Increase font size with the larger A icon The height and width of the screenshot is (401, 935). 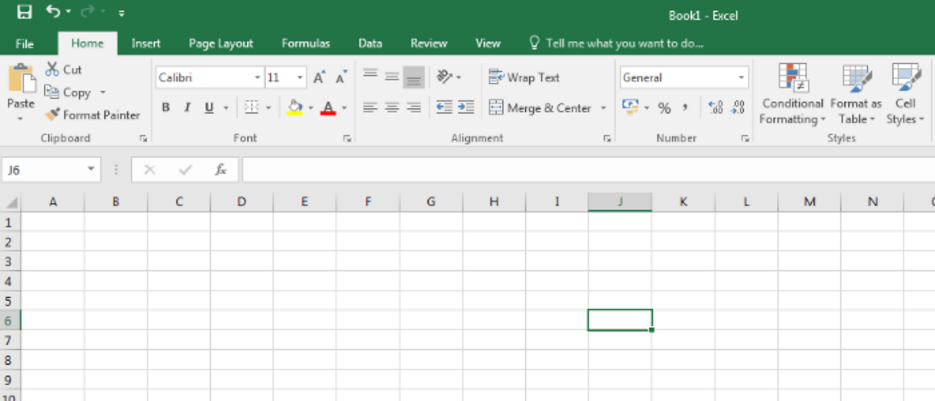[x=319, y=78]
